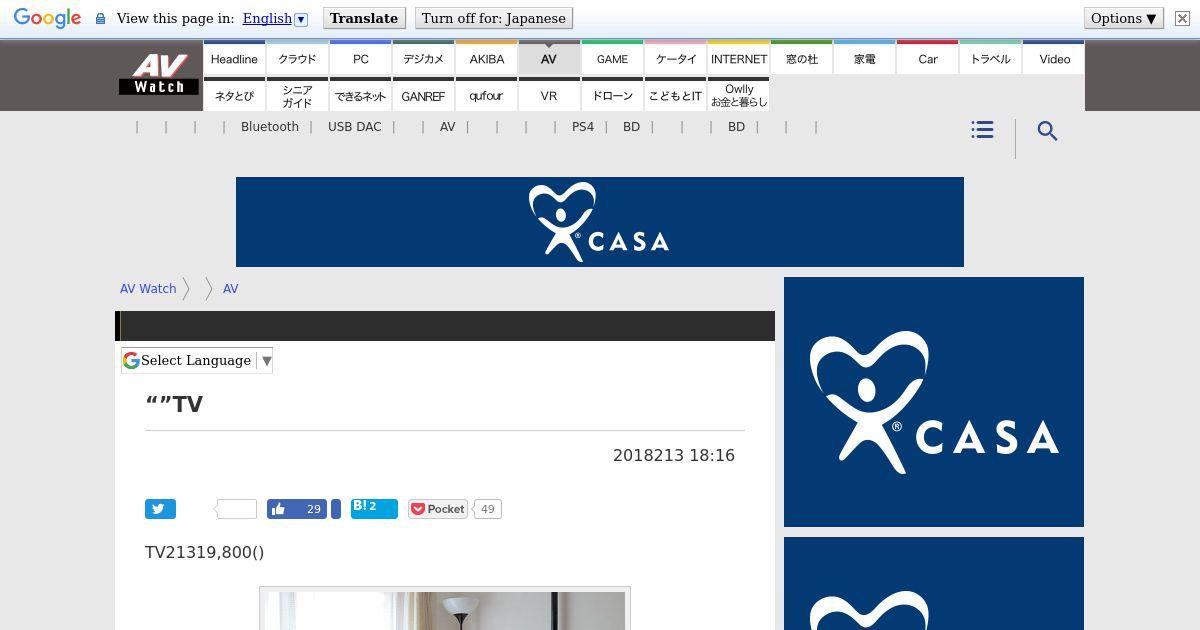
Task: Open the Car tab
Action: pos(927,59)
